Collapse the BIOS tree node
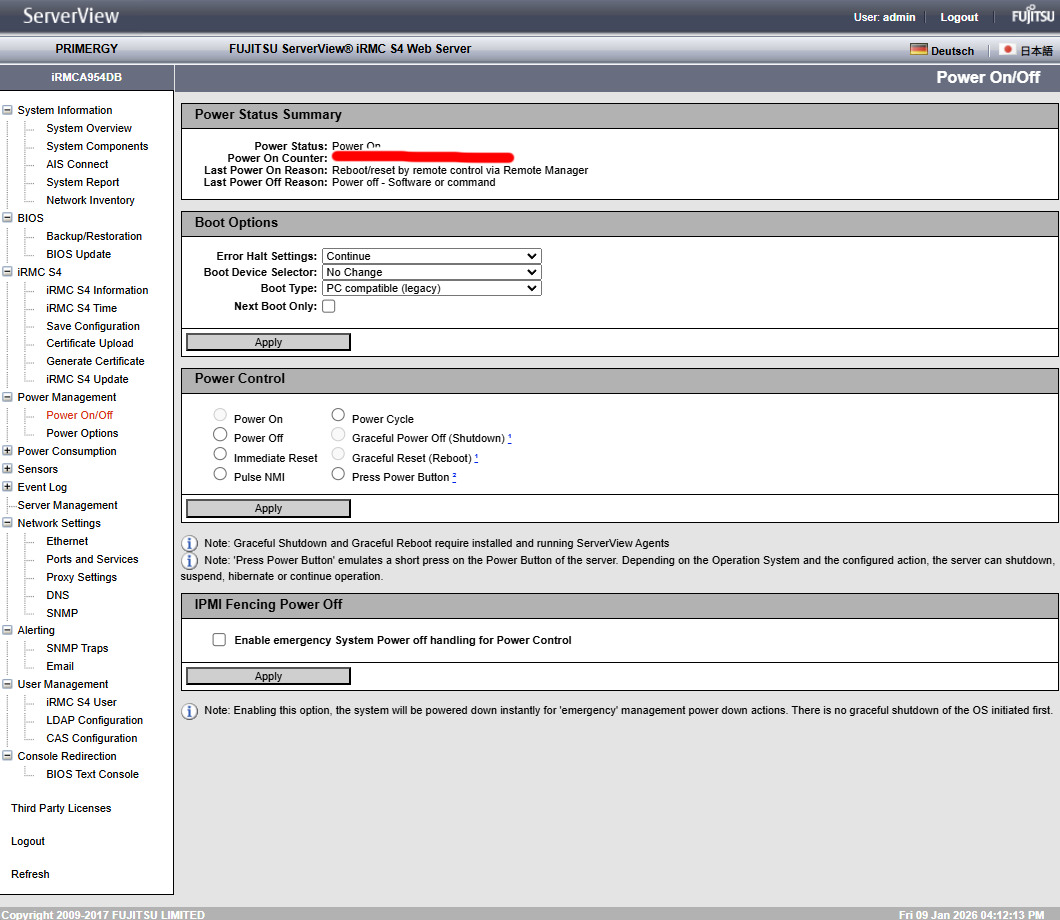The image size is (1060, 920). (x=7, y=218)
